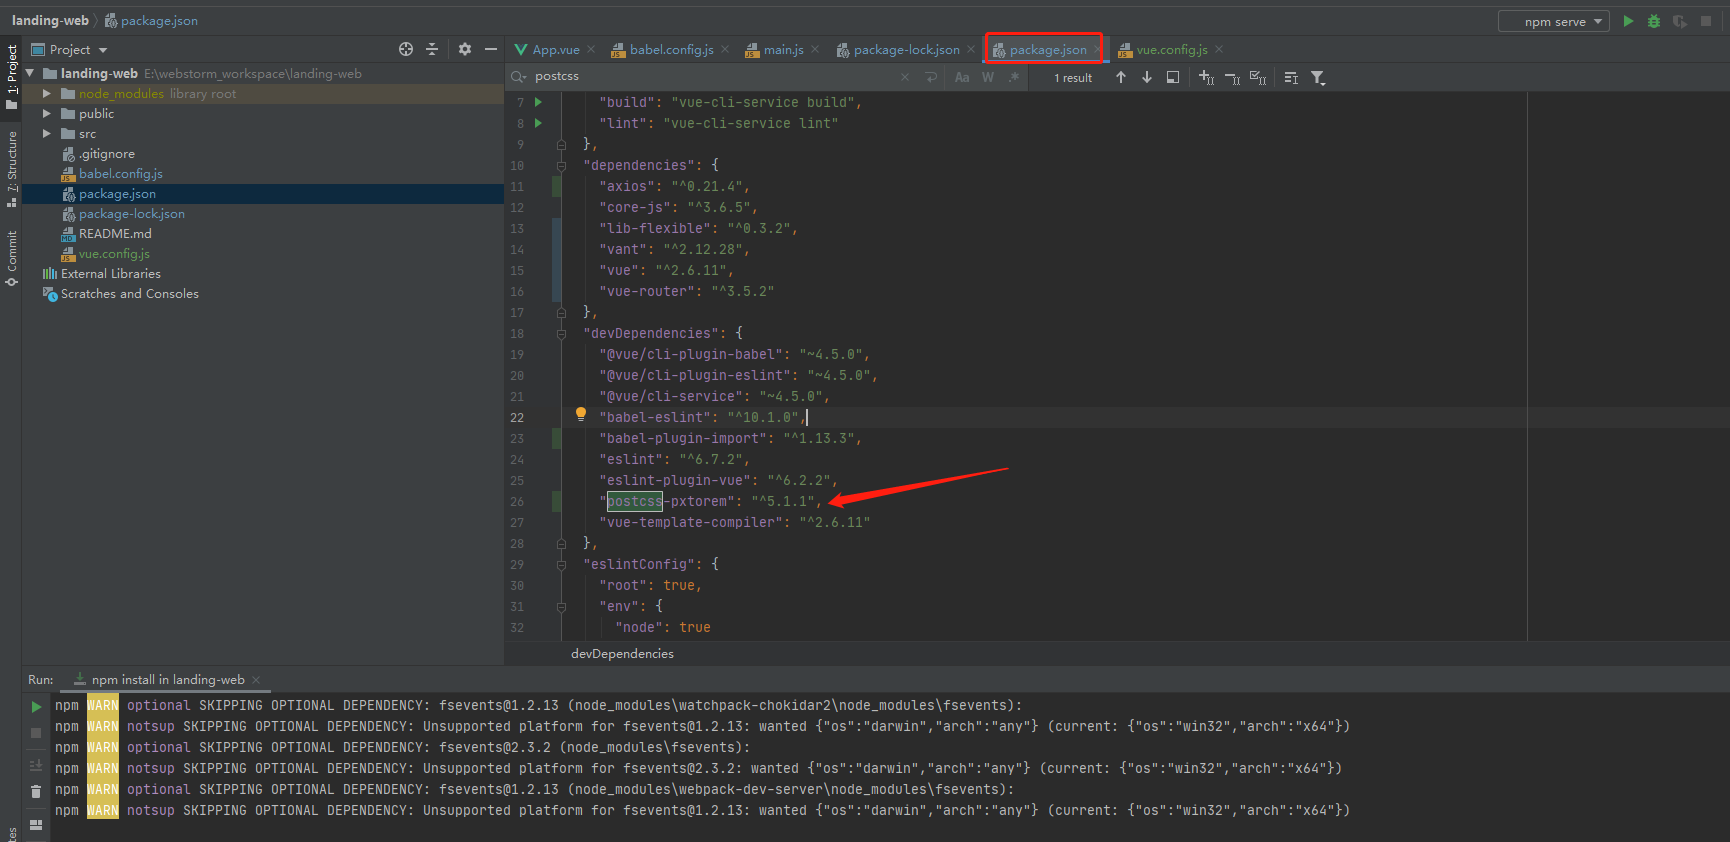Go to previous search occurrence
This screenshot has height=842, width=1730.
[1121, 77]
